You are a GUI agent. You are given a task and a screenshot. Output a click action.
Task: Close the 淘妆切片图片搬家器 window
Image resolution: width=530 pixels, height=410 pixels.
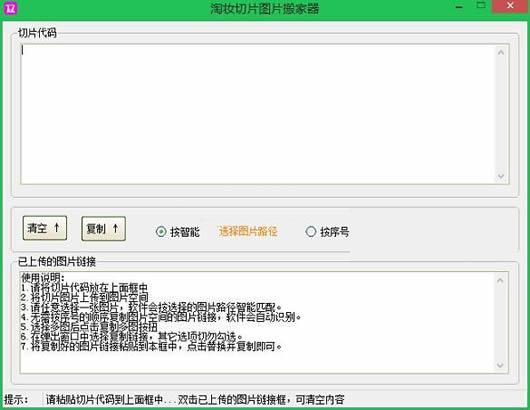pyautogui.click(x=510, y=6)
